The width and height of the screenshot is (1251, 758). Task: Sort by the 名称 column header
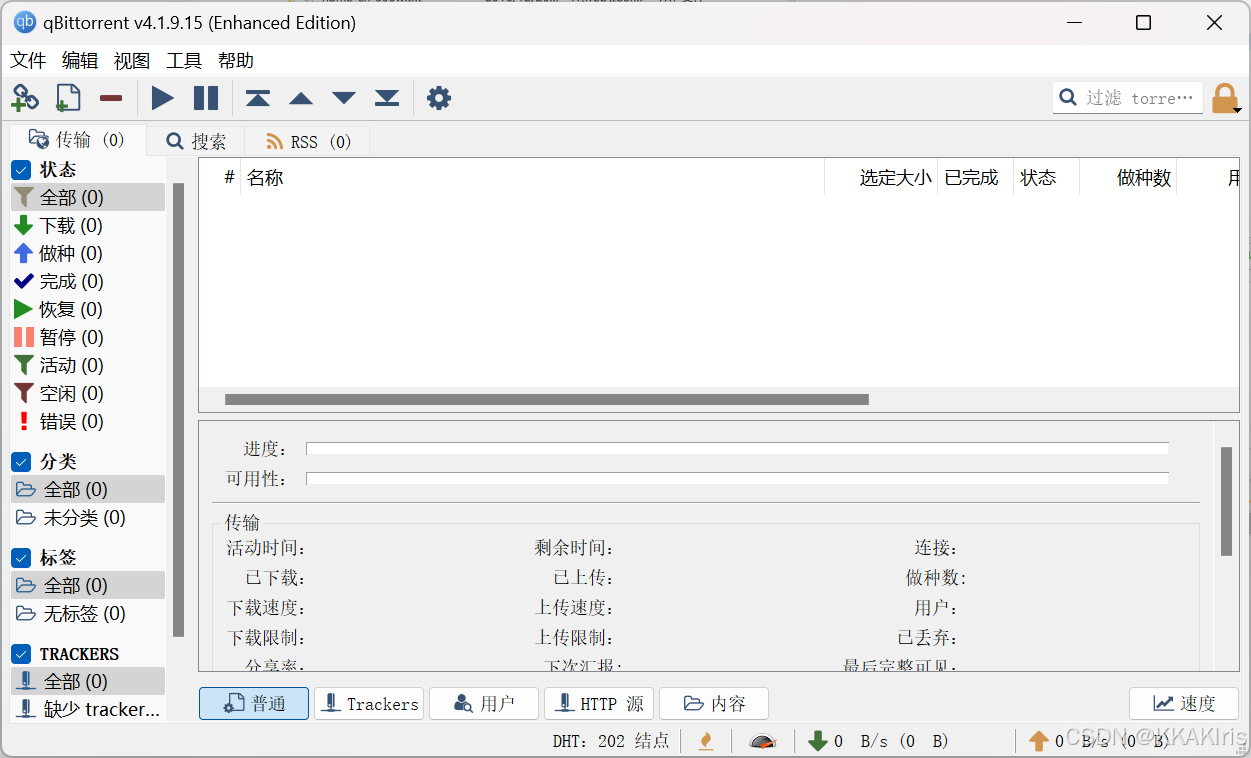[532, 178]
